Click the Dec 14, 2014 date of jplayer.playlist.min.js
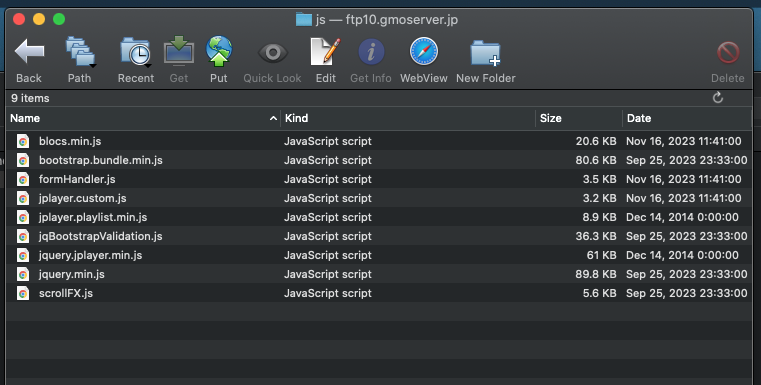 click(x=682, y=217)
